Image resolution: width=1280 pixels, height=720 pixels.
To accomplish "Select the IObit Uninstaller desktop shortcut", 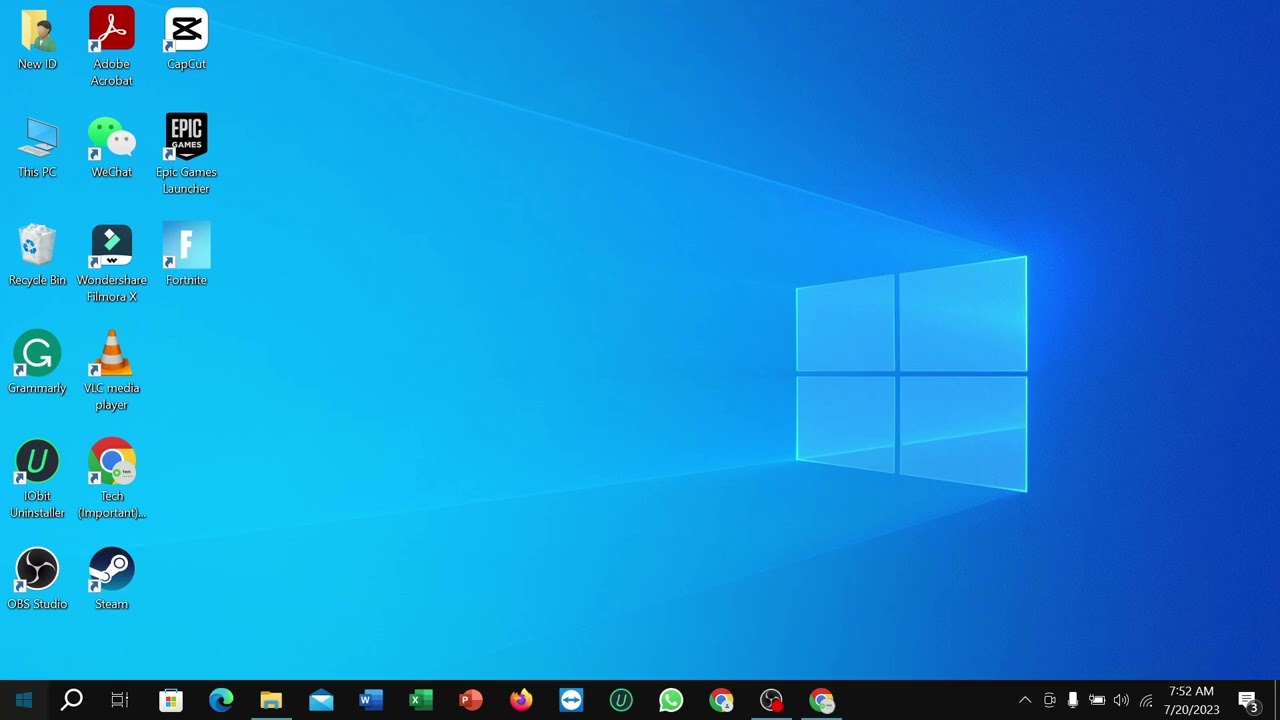I will point(37,478).
